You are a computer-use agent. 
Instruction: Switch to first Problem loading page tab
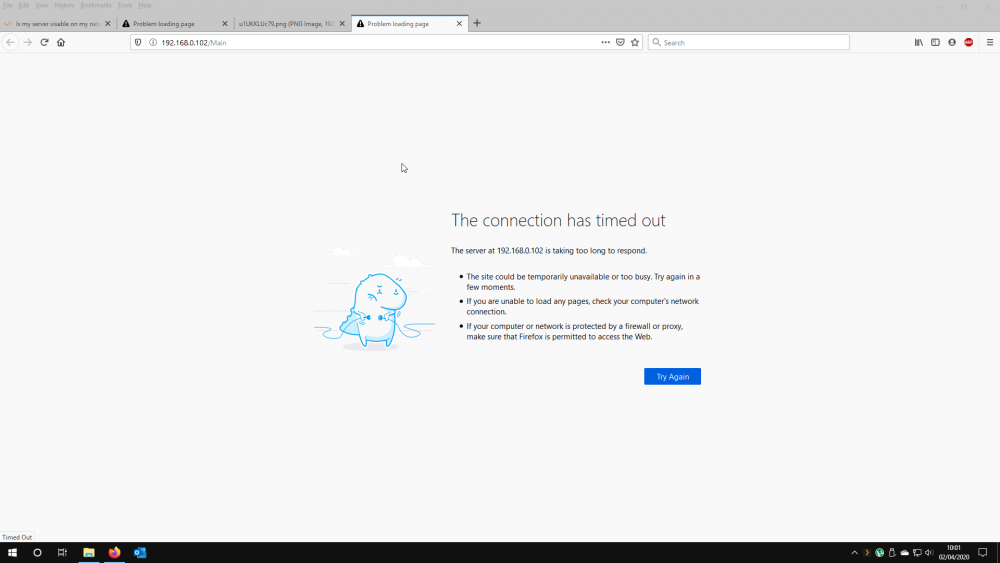175,24
